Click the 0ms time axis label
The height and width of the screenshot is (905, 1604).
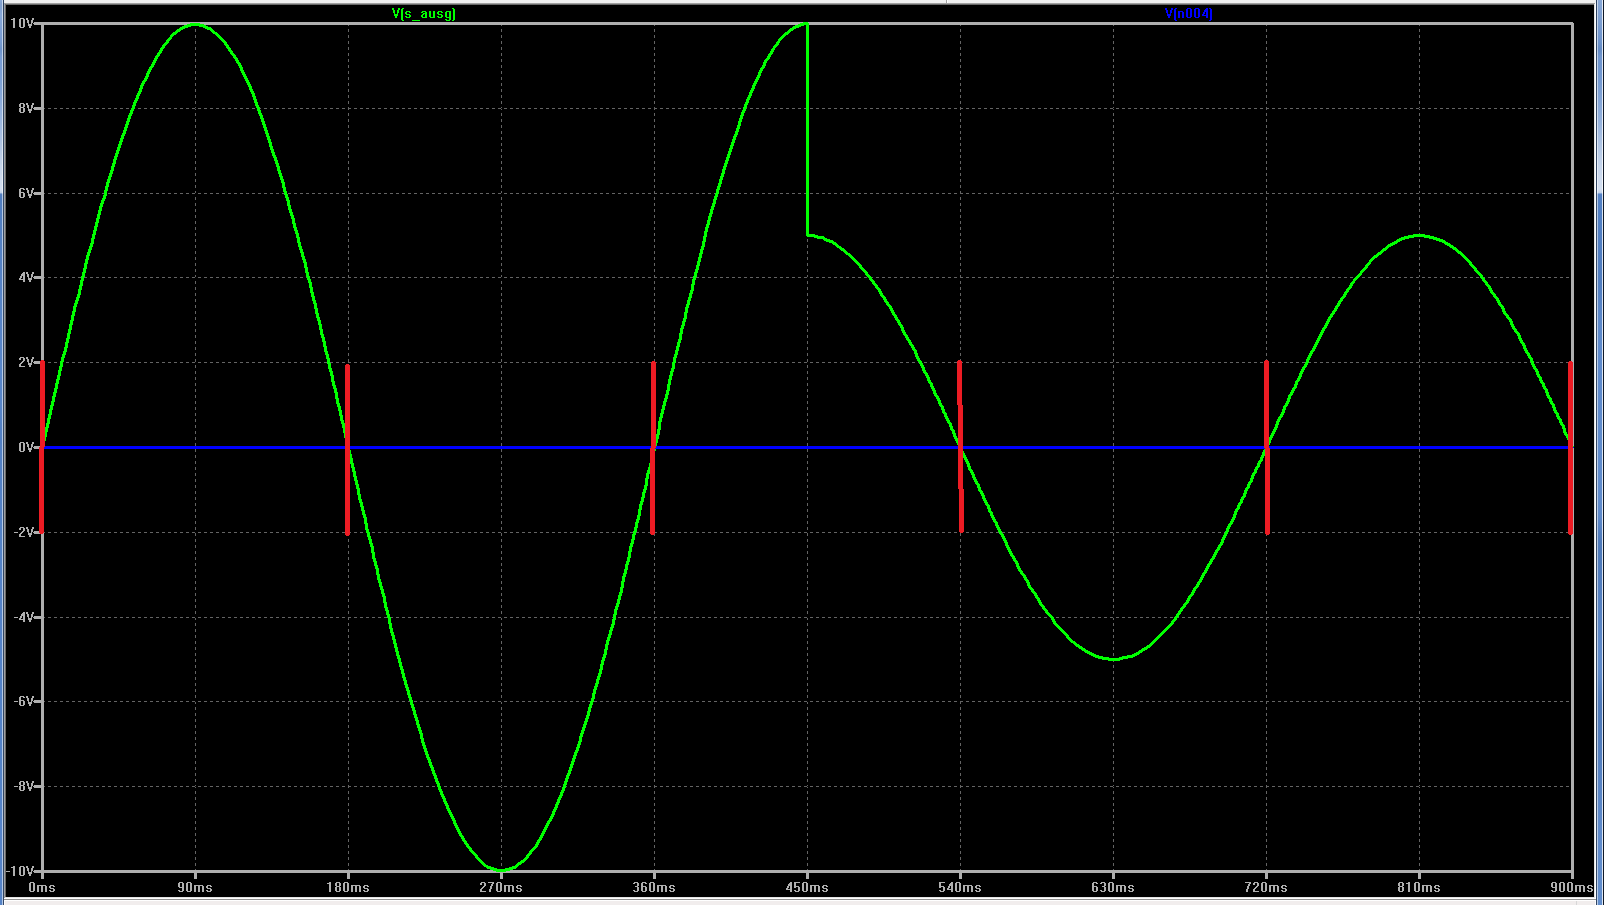(42, 888)
